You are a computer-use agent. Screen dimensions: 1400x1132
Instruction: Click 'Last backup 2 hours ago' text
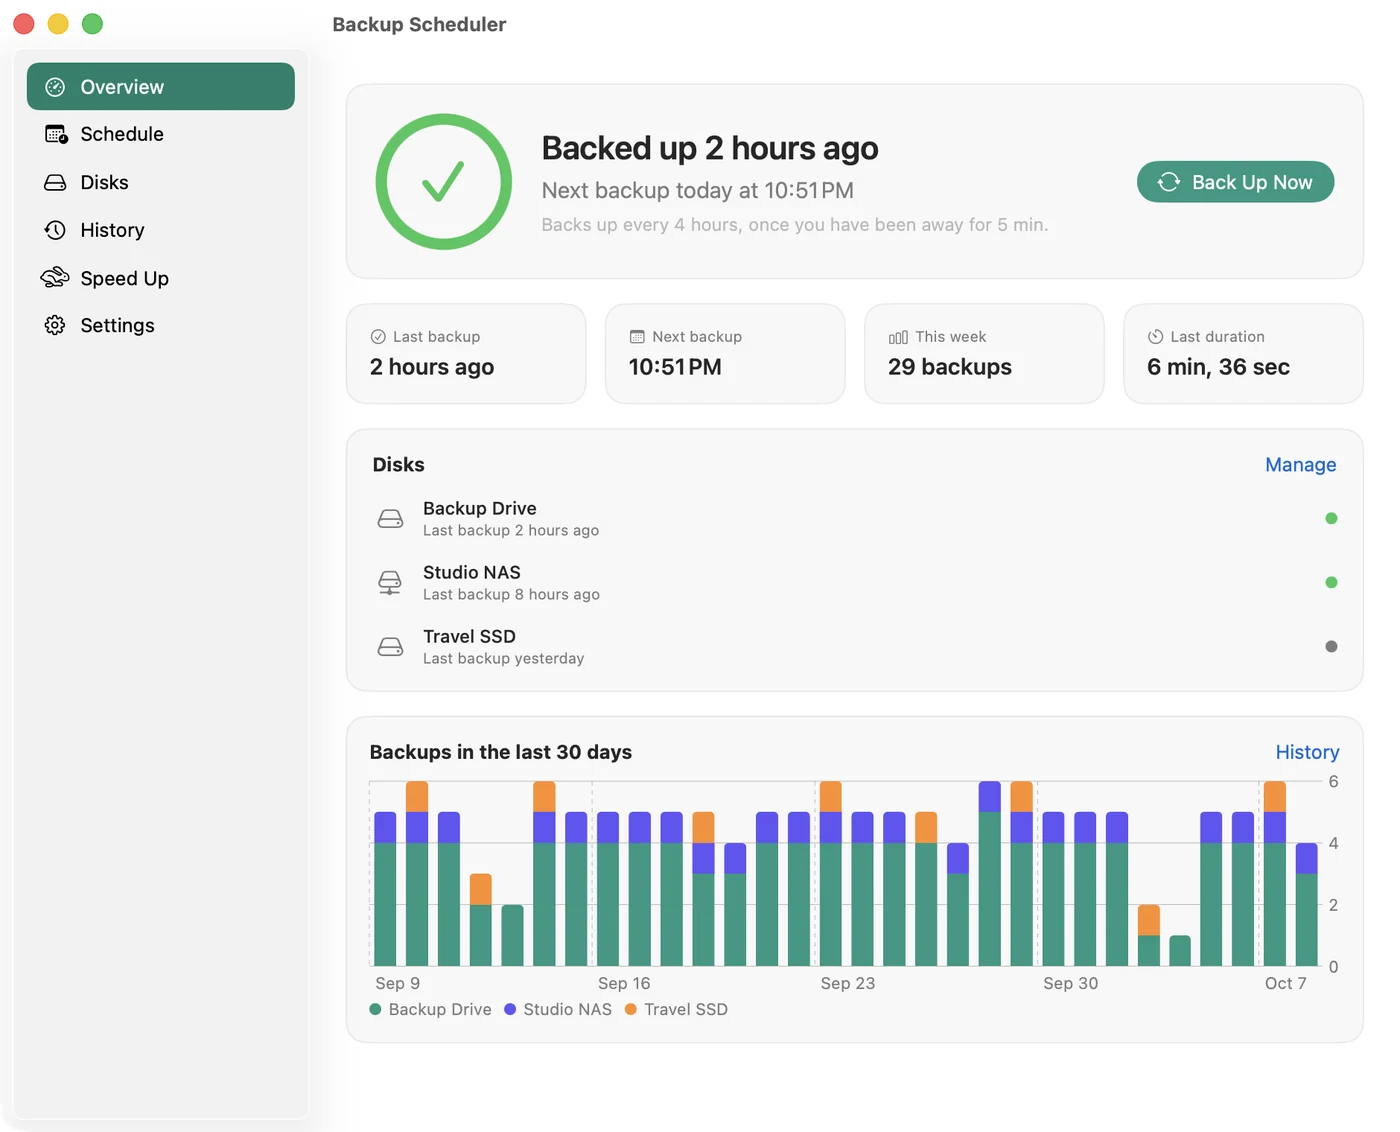(511, 531)
